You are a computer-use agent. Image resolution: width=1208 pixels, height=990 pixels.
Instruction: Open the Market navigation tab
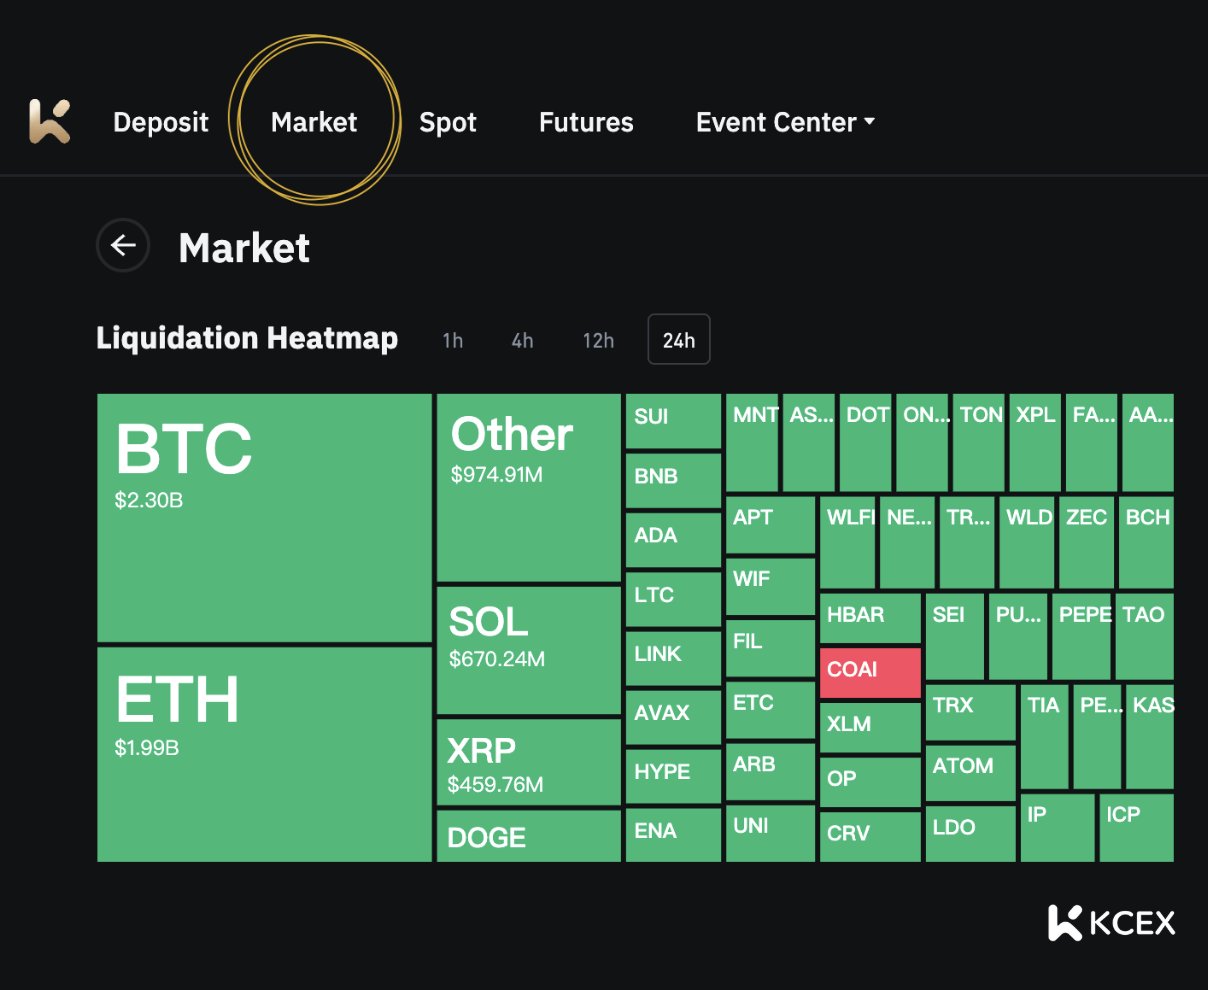pos(314,122)
